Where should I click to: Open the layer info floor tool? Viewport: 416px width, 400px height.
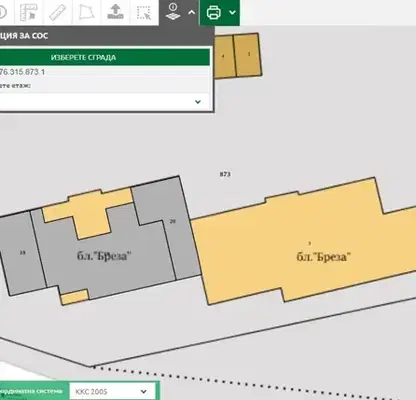tap(173, 12)
